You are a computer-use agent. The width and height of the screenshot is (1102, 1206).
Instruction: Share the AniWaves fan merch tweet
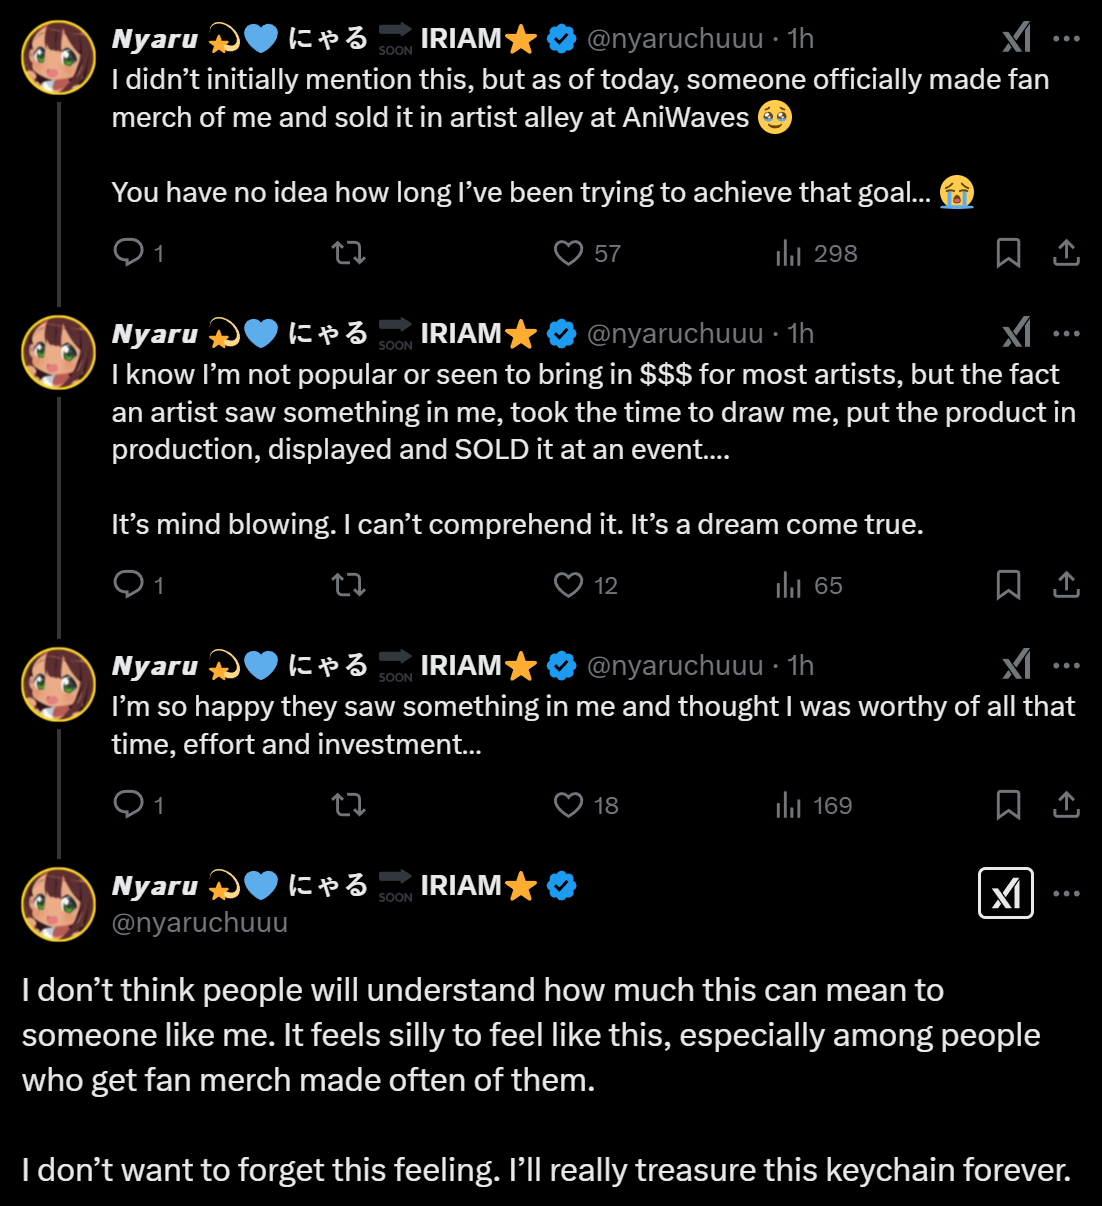tap(1066, 253)
